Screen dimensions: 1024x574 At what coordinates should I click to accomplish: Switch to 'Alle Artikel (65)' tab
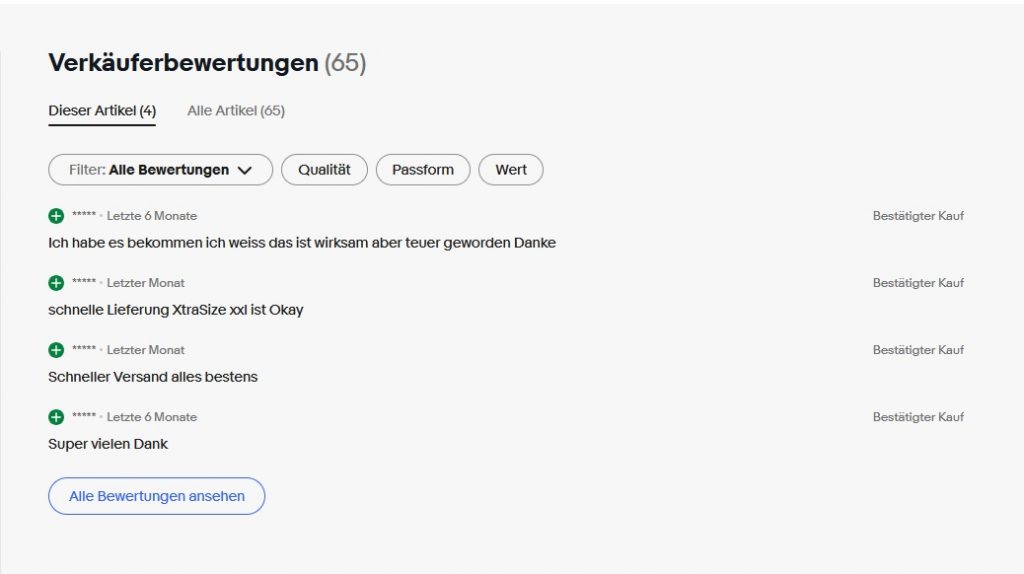click(236, 110)
